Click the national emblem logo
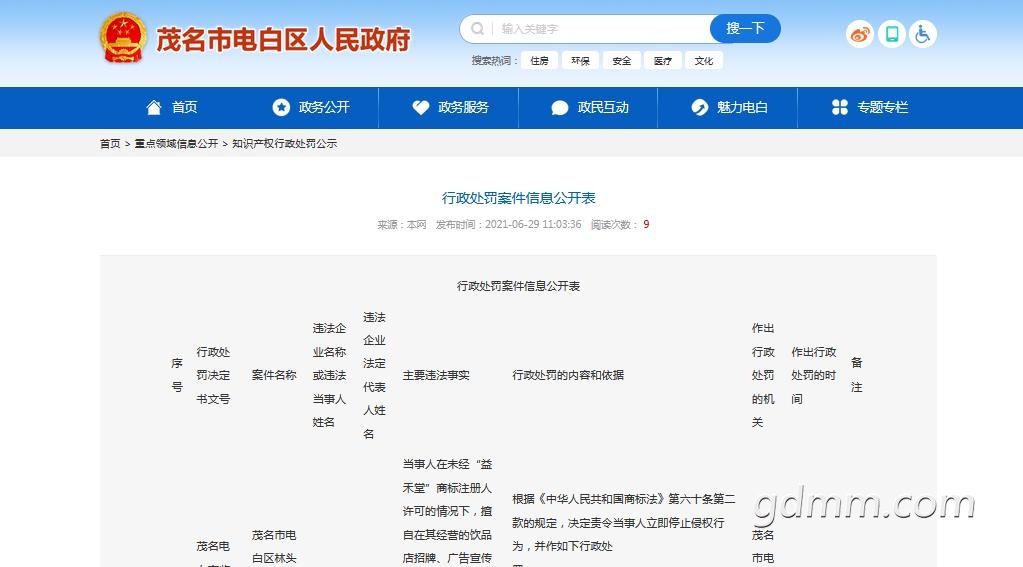Viewport: 1023px width, 567px height. [x=123, y=38]
